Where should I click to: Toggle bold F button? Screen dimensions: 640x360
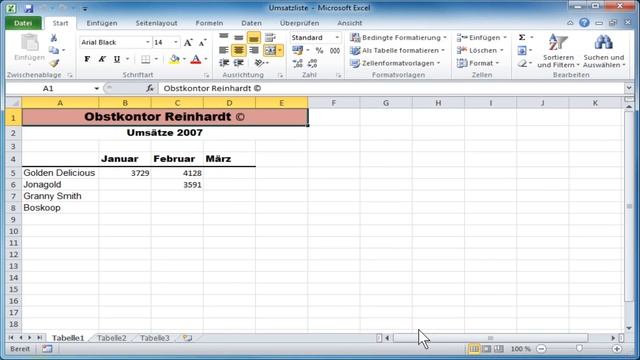tap(87, 60)
